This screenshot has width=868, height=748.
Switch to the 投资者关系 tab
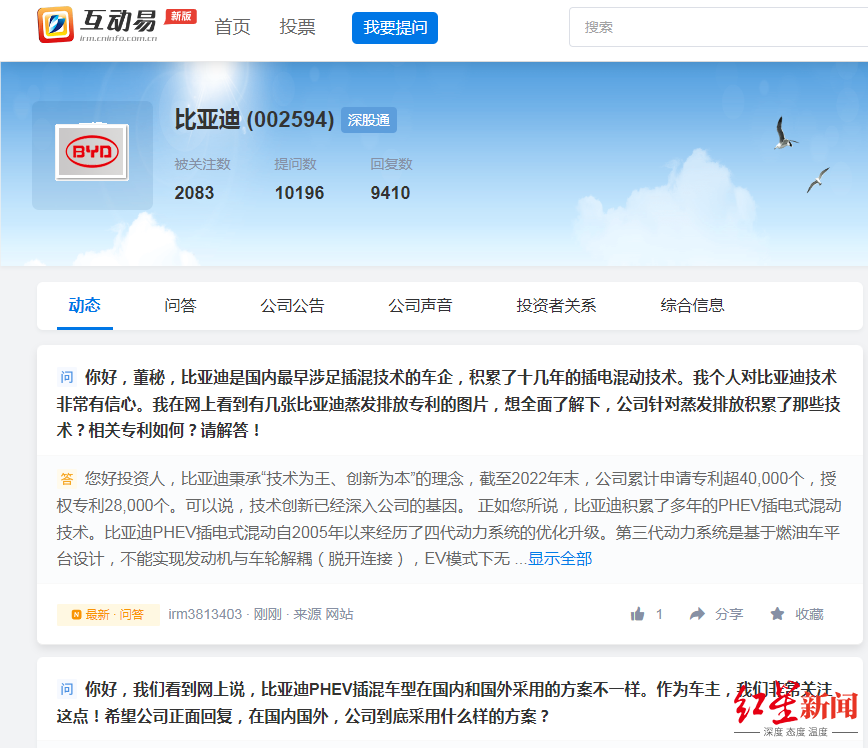pos(556,305)
